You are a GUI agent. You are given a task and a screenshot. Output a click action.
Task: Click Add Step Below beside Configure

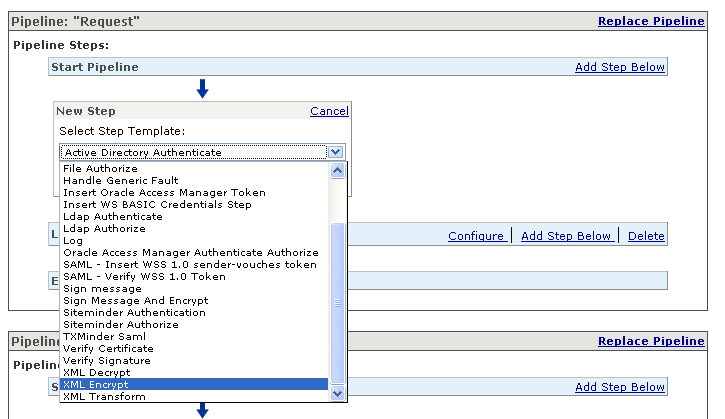click(566, 236)
